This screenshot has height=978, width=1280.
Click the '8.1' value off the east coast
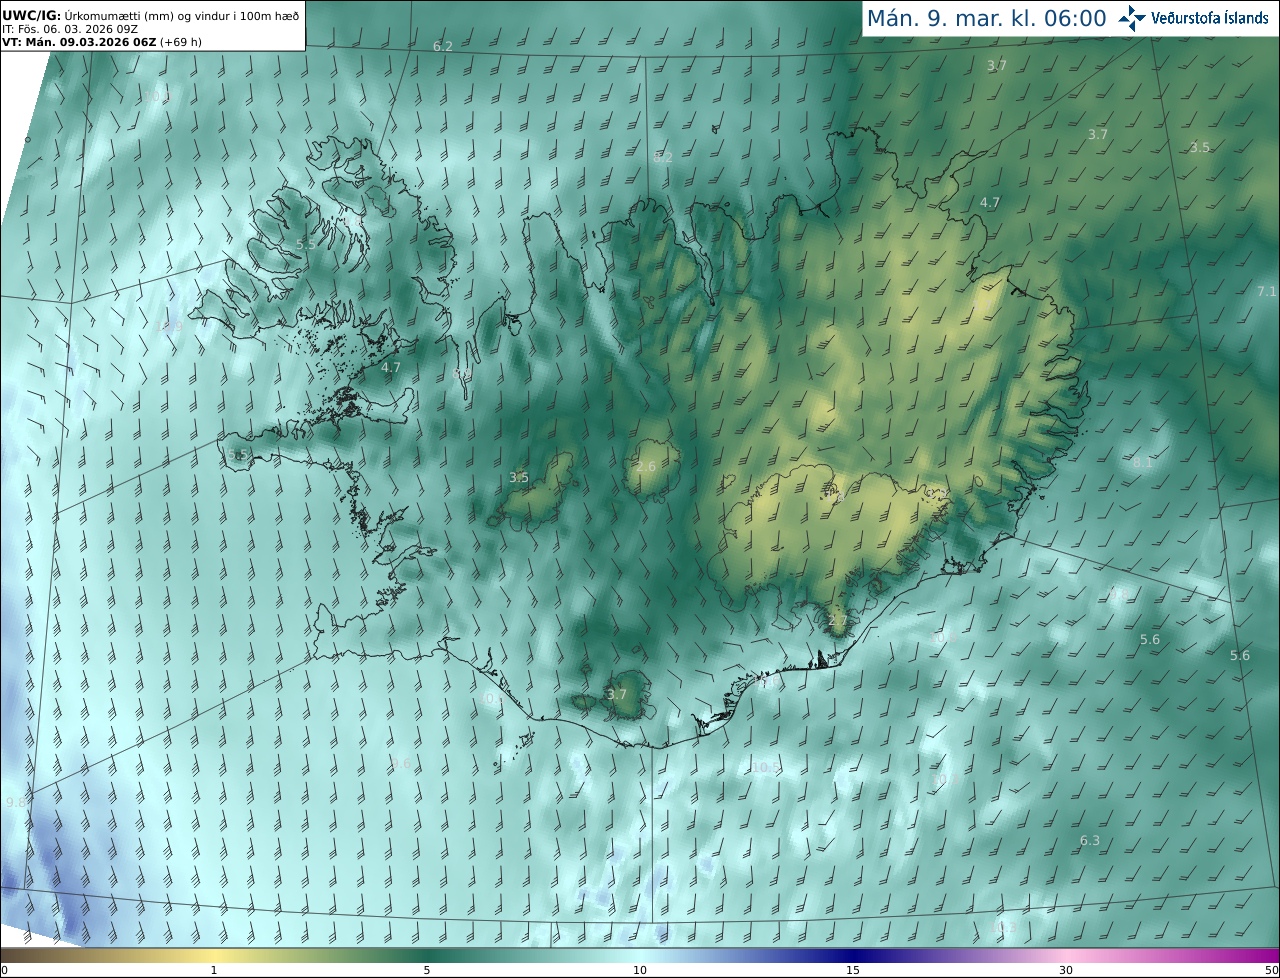pyautogui.click(x=1142, y=463)
